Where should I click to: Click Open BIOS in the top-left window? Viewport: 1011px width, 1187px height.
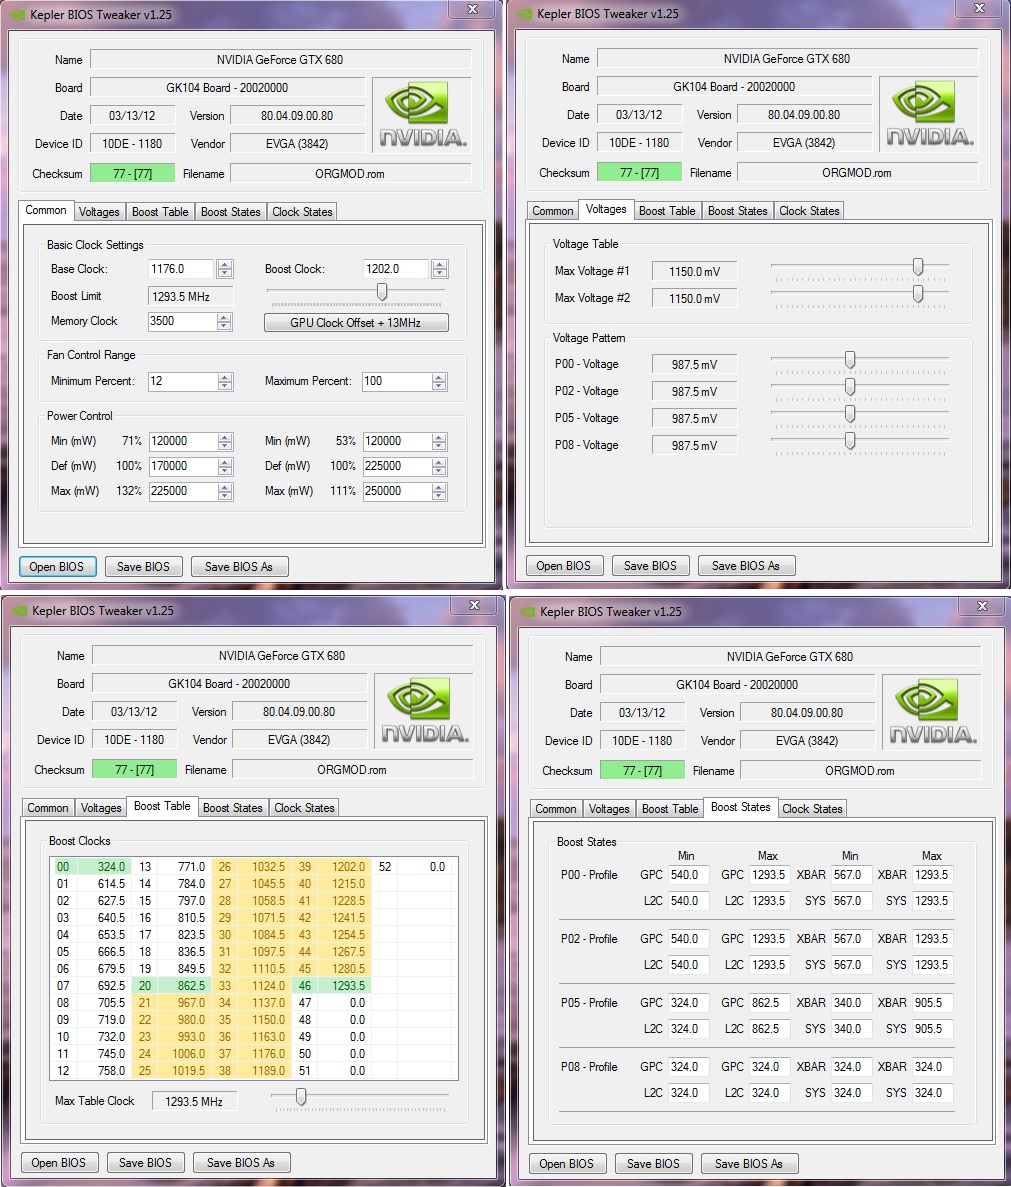(x=57, y=566)
